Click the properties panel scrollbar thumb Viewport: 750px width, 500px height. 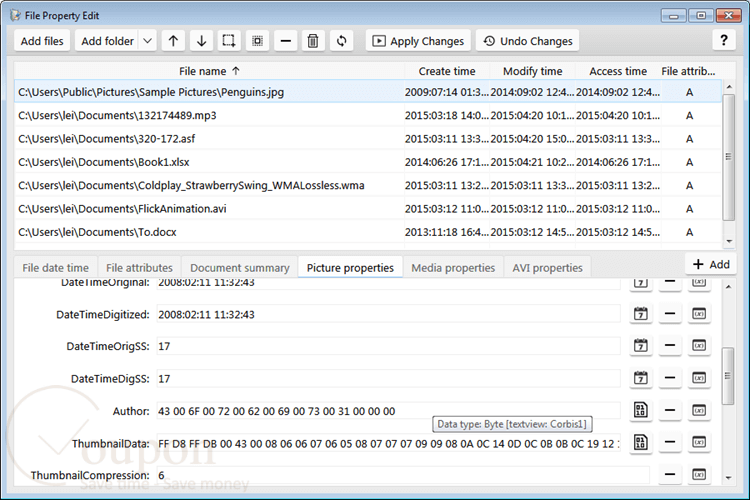click(x=728, y=376)
